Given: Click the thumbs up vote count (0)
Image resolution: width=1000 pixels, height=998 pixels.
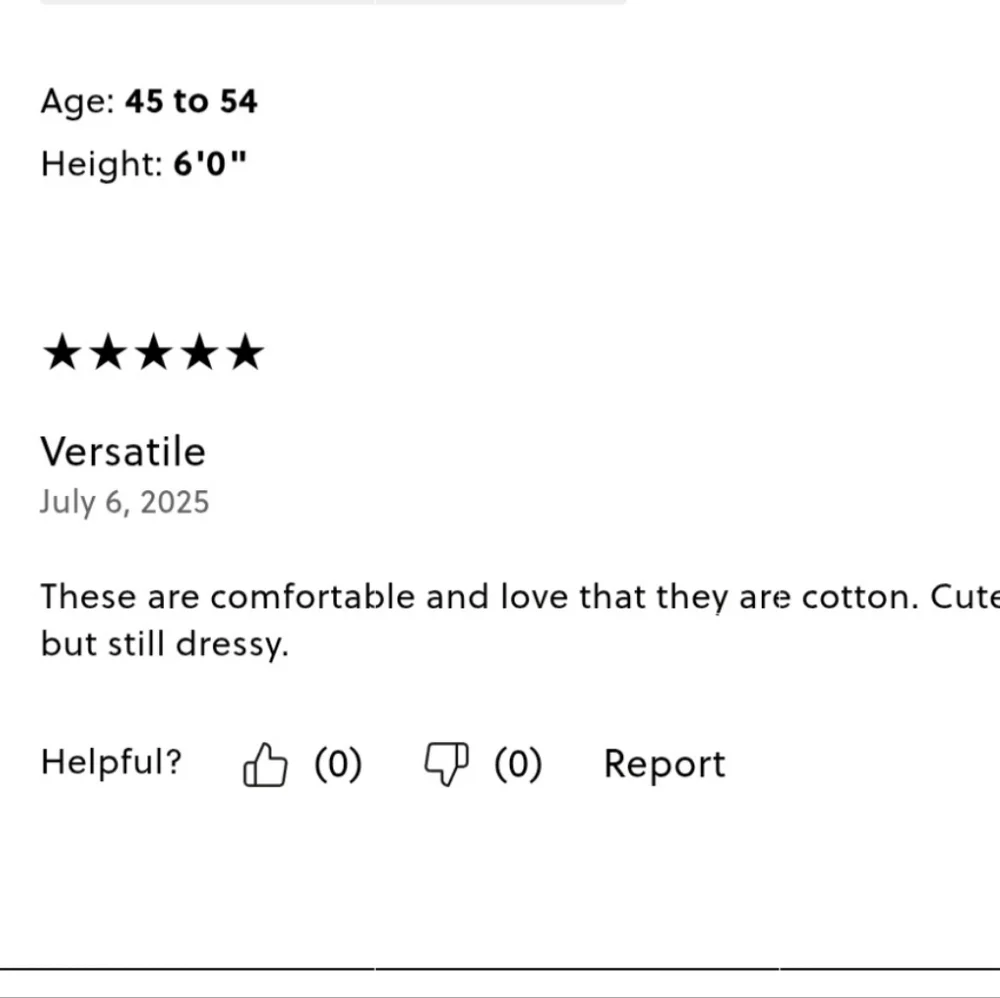Looking at the screenshot, I should click(338, 764).
